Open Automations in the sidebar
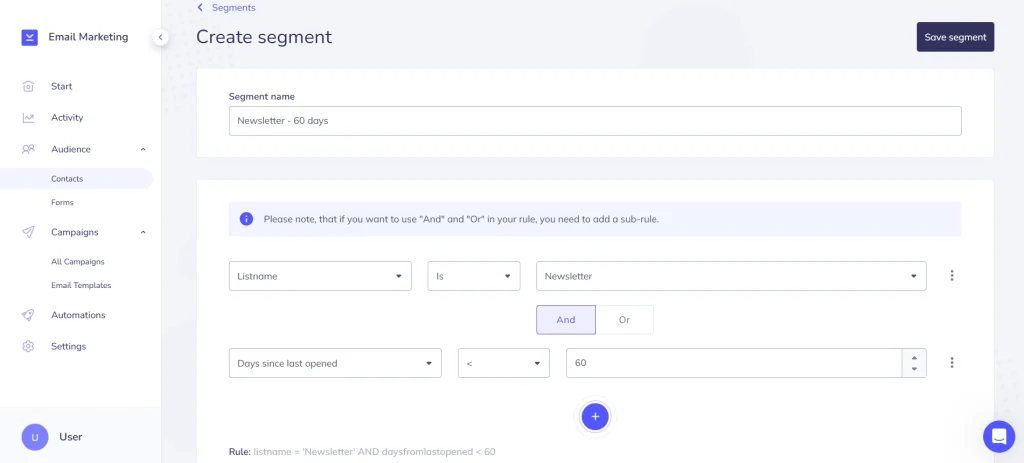Image resolution: width=1024 pixels, height=463 pixels. (78, 315)
